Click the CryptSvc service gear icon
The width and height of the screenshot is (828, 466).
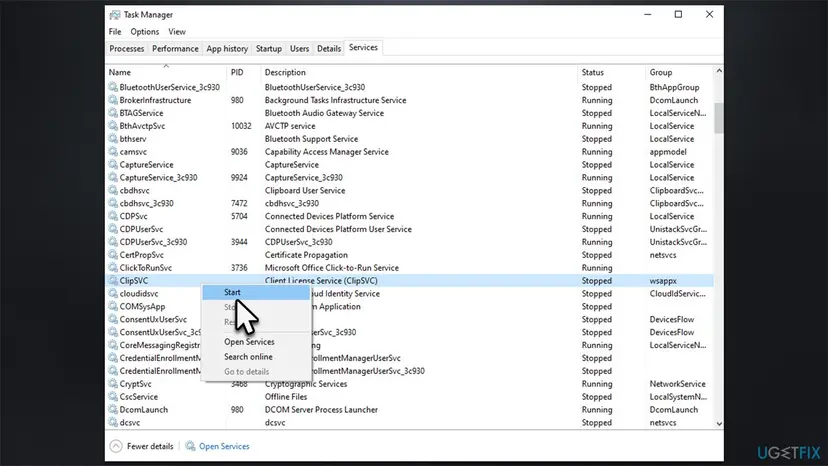click(113, 384)
